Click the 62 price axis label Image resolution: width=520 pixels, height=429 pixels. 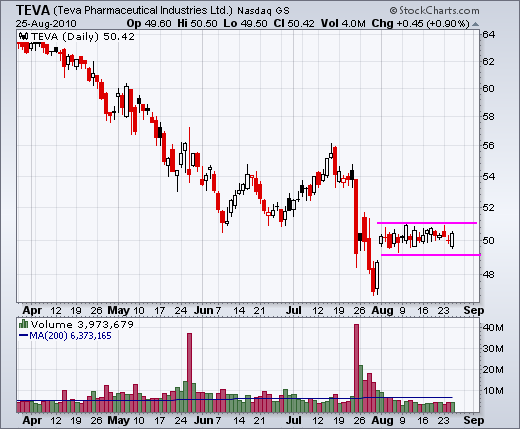489,62
